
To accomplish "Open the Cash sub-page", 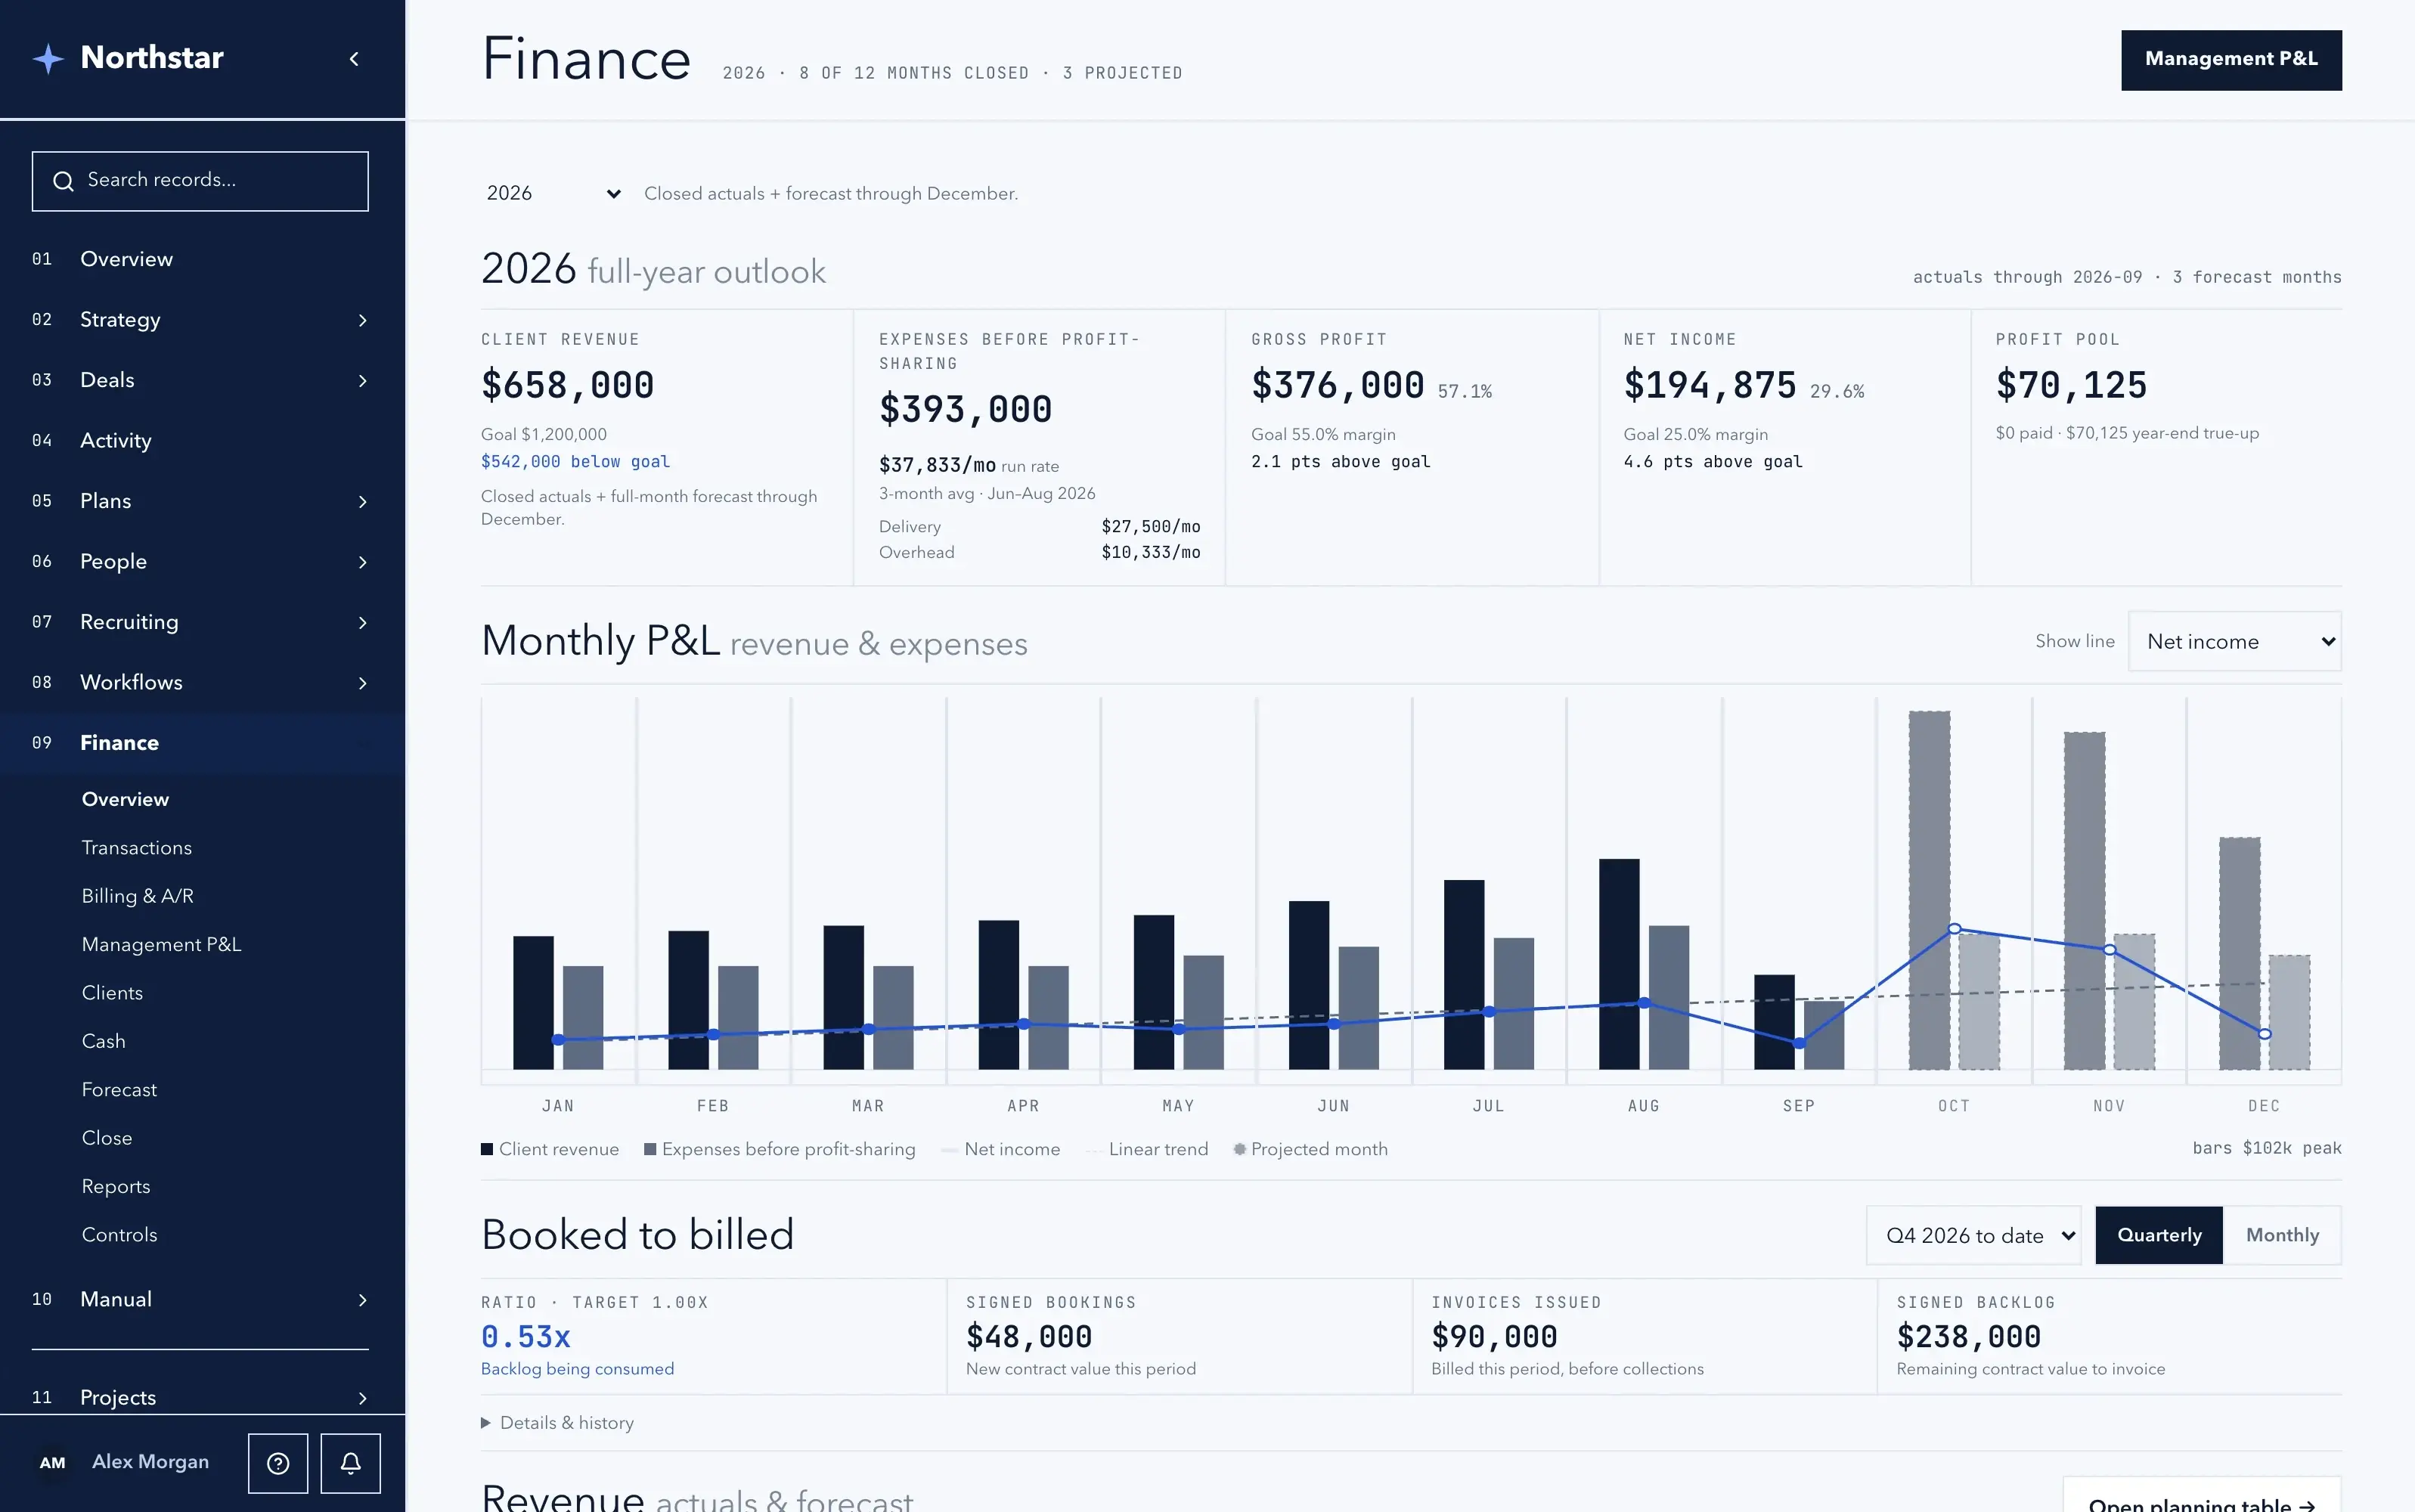I will pyautogui.click(x=103, y=1041).
